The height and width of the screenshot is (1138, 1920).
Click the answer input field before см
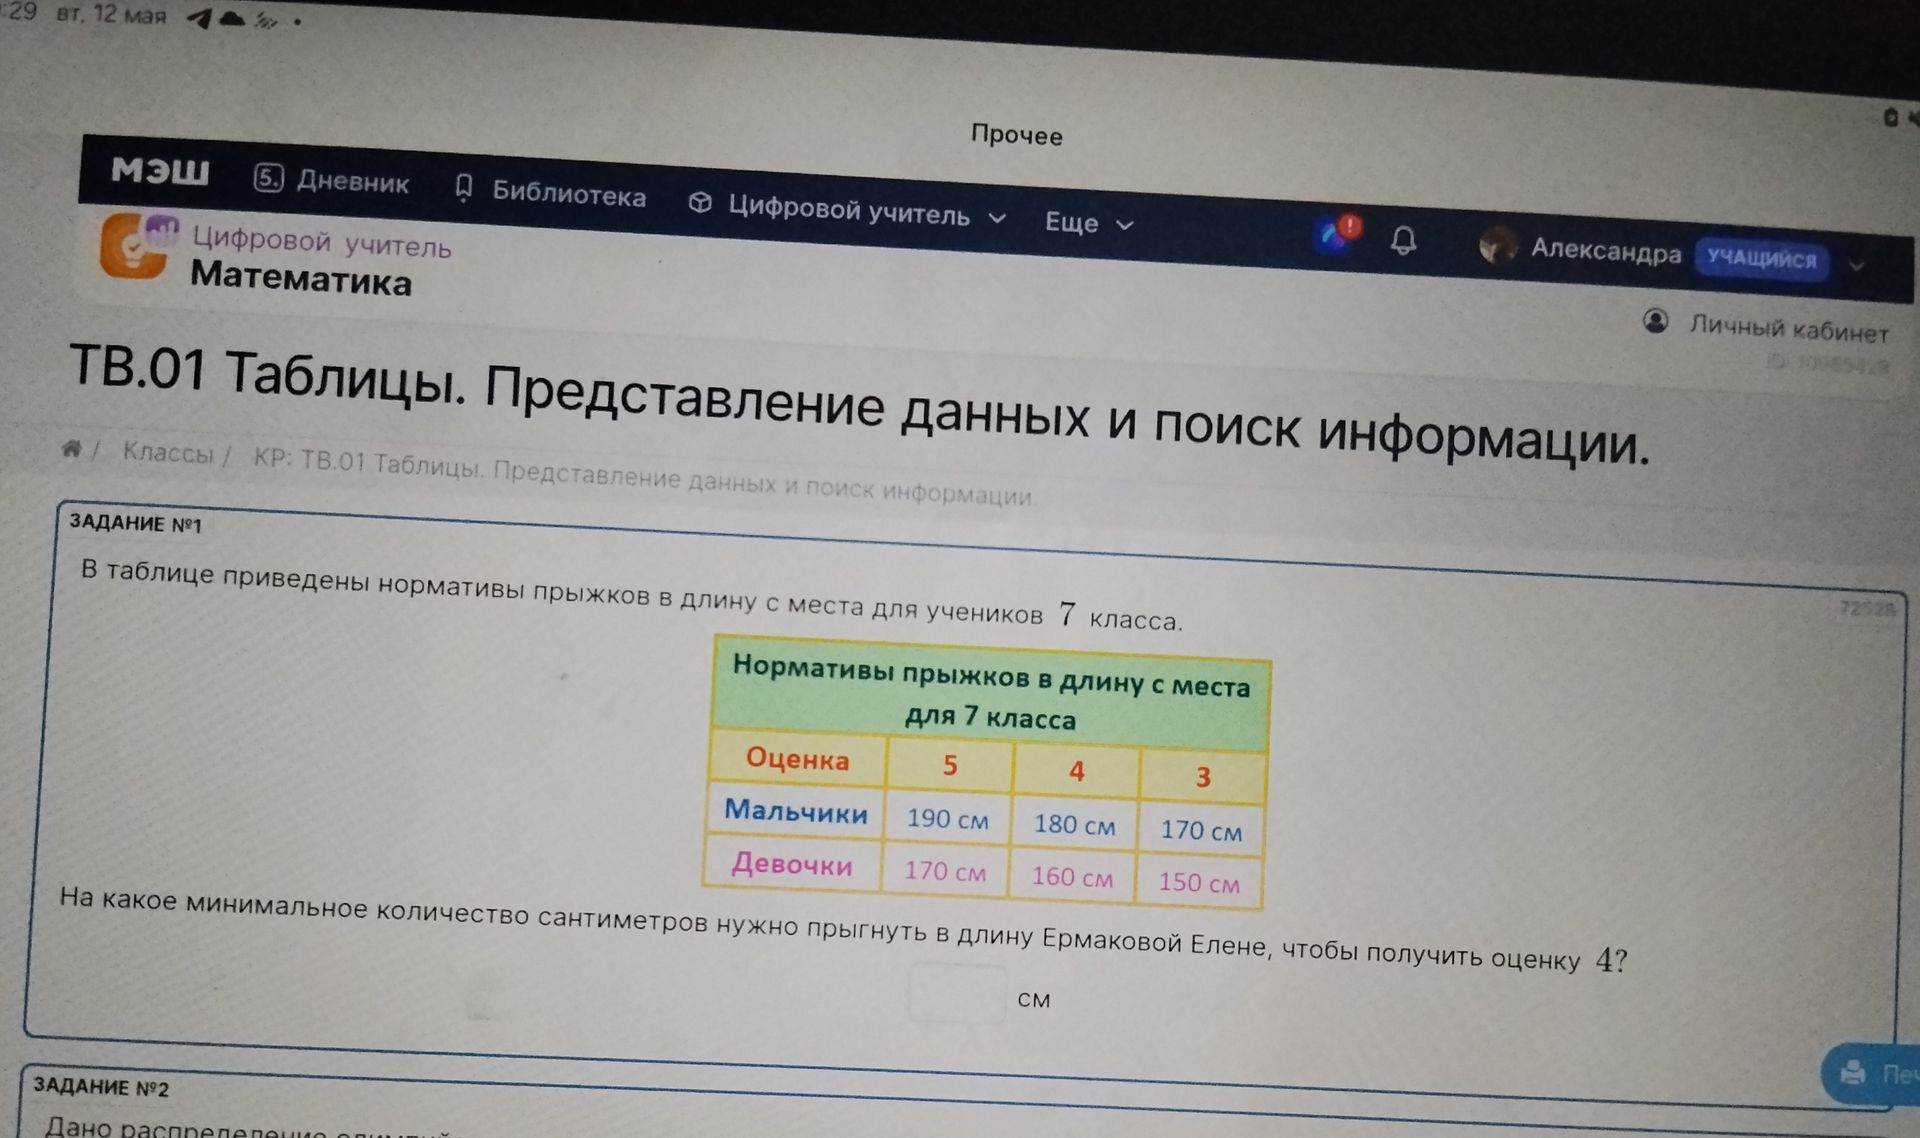click(957, 994)
